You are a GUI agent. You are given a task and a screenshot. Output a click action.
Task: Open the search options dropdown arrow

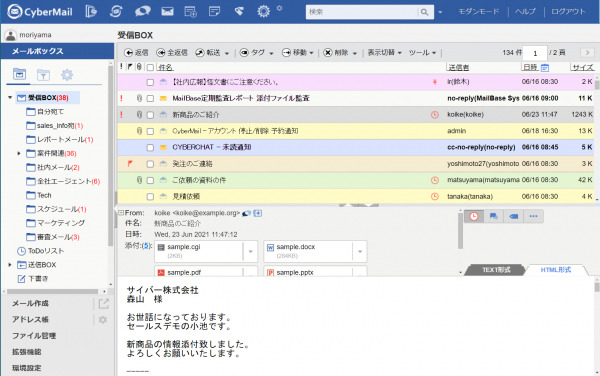click(x=440, y=12)
